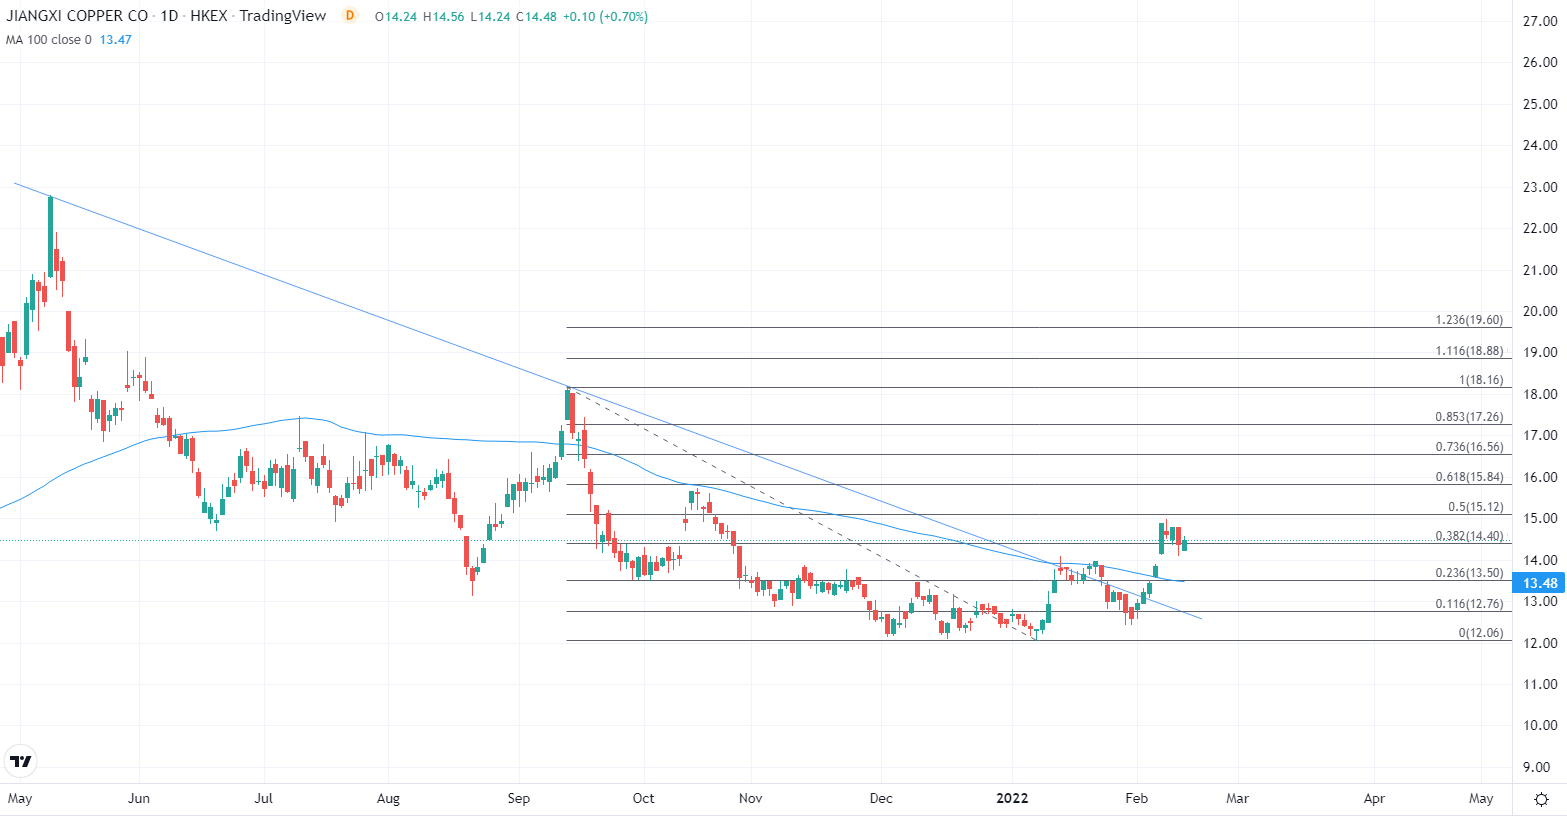Click 27.00 on the price axis
The height and width of the screenshot is (816, 1567).
1540,21
